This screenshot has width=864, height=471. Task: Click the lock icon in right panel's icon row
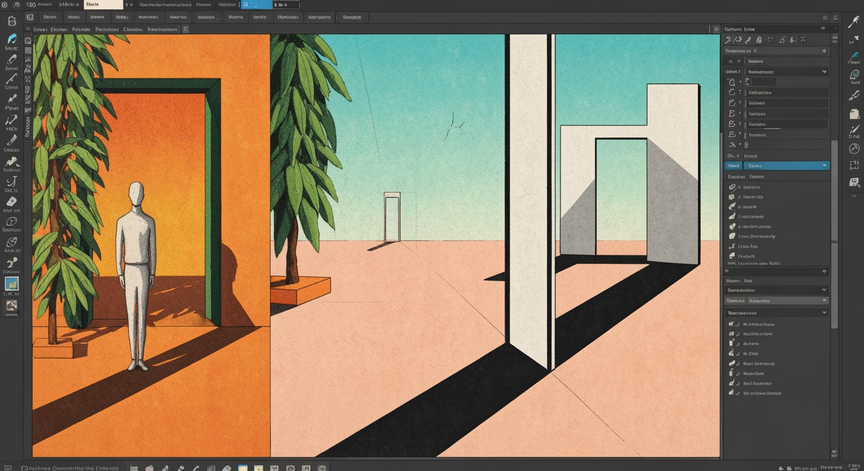coord(759,40)
